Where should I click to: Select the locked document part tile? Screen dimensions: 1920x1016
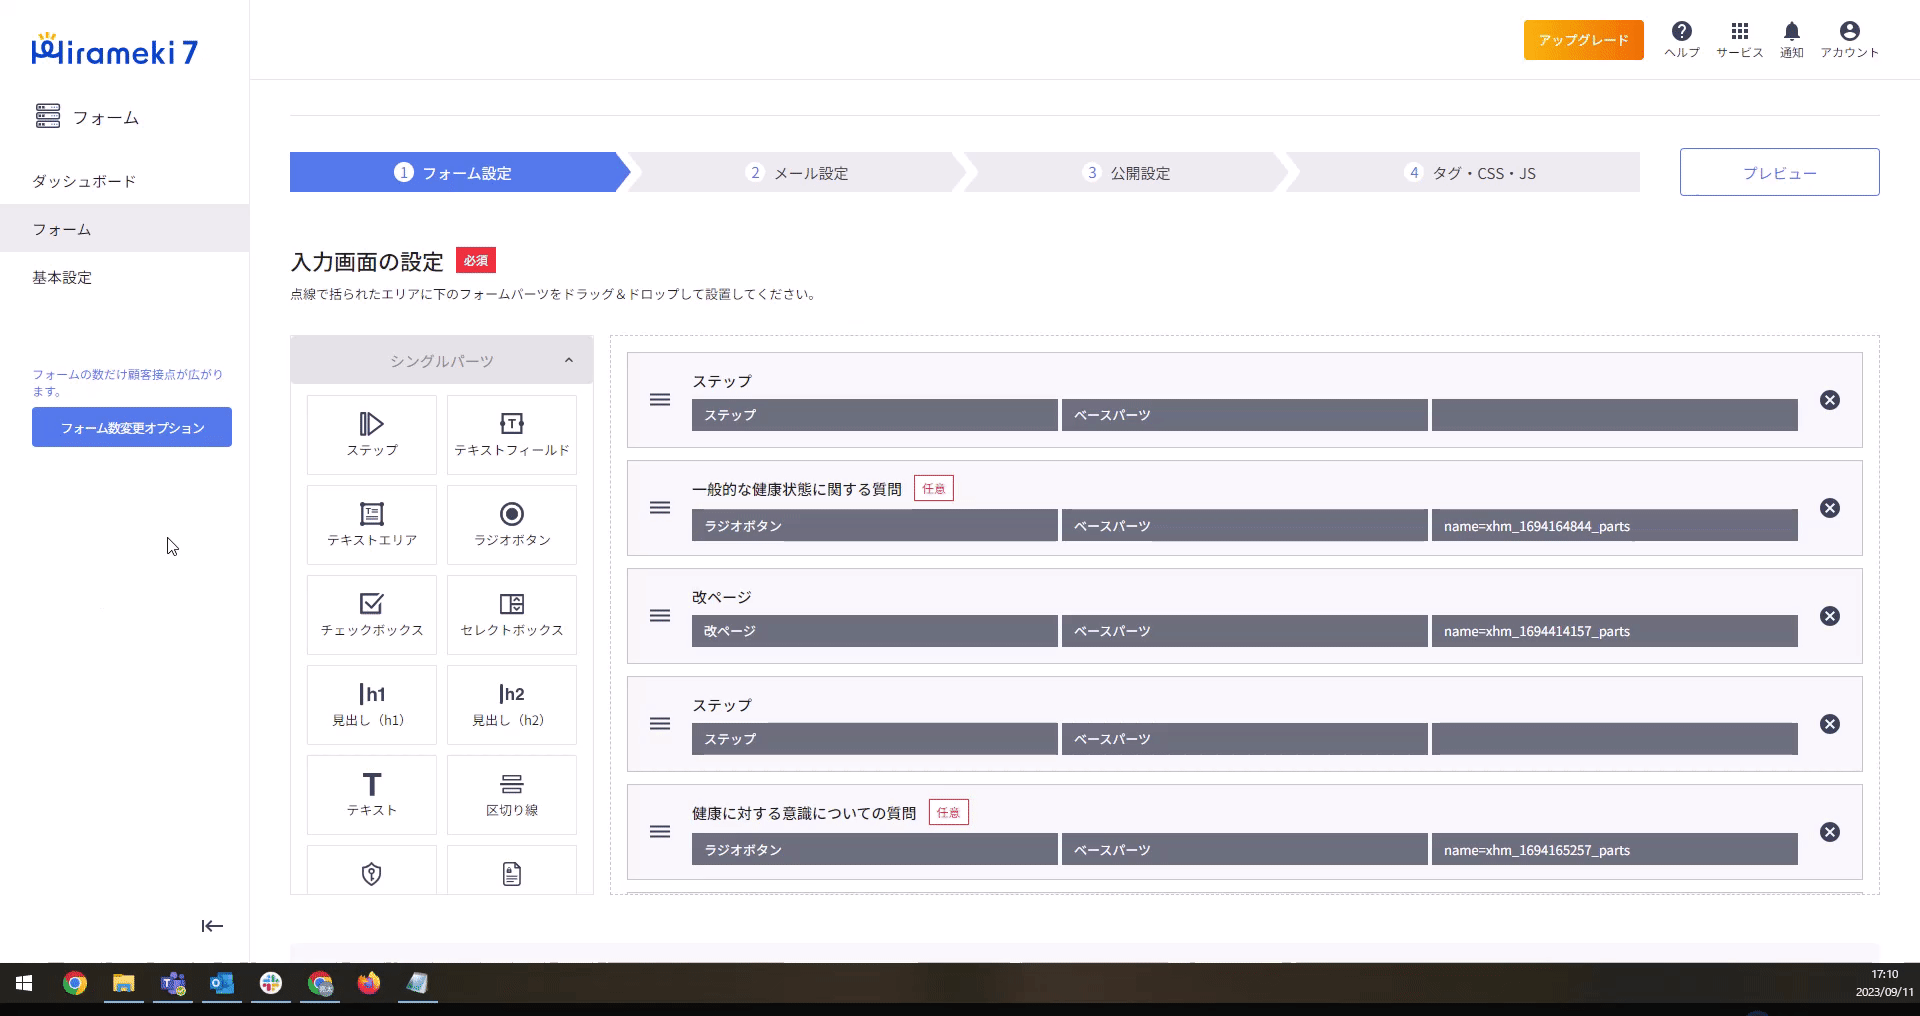tap(511, 871)
